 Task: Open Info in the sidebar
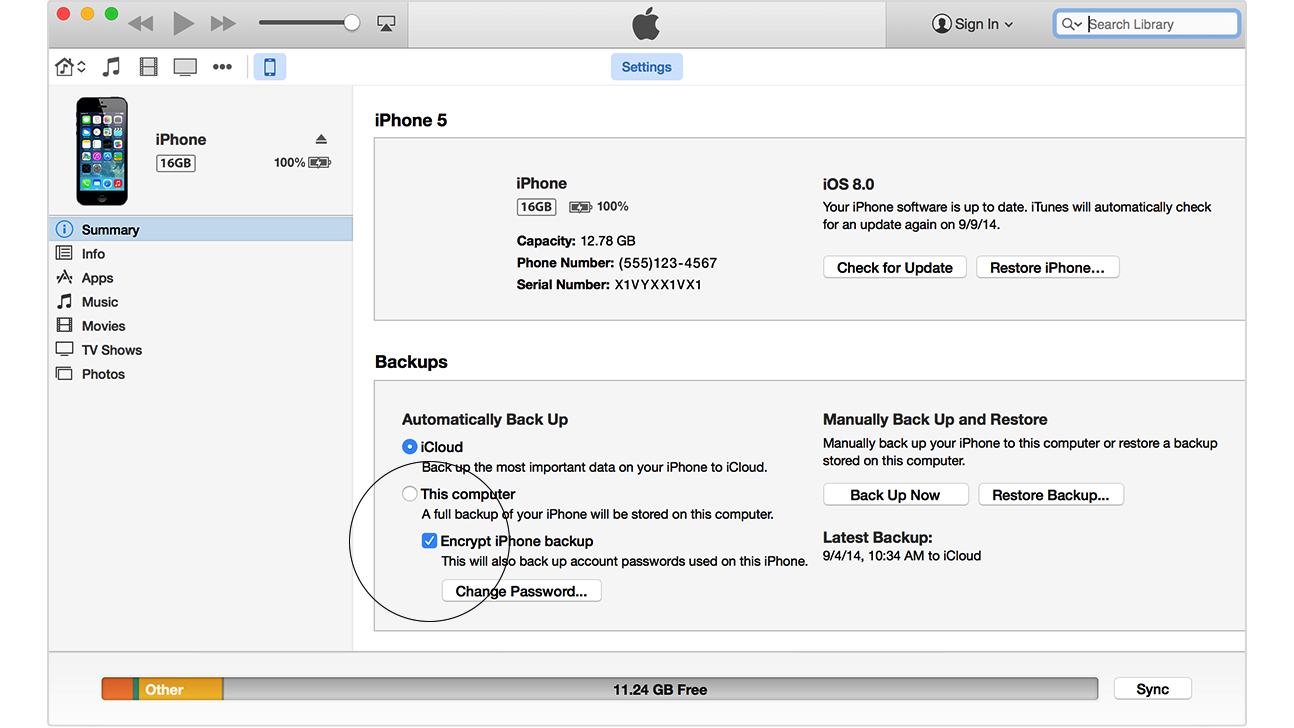pyautogui.click(x=200, y=254)
